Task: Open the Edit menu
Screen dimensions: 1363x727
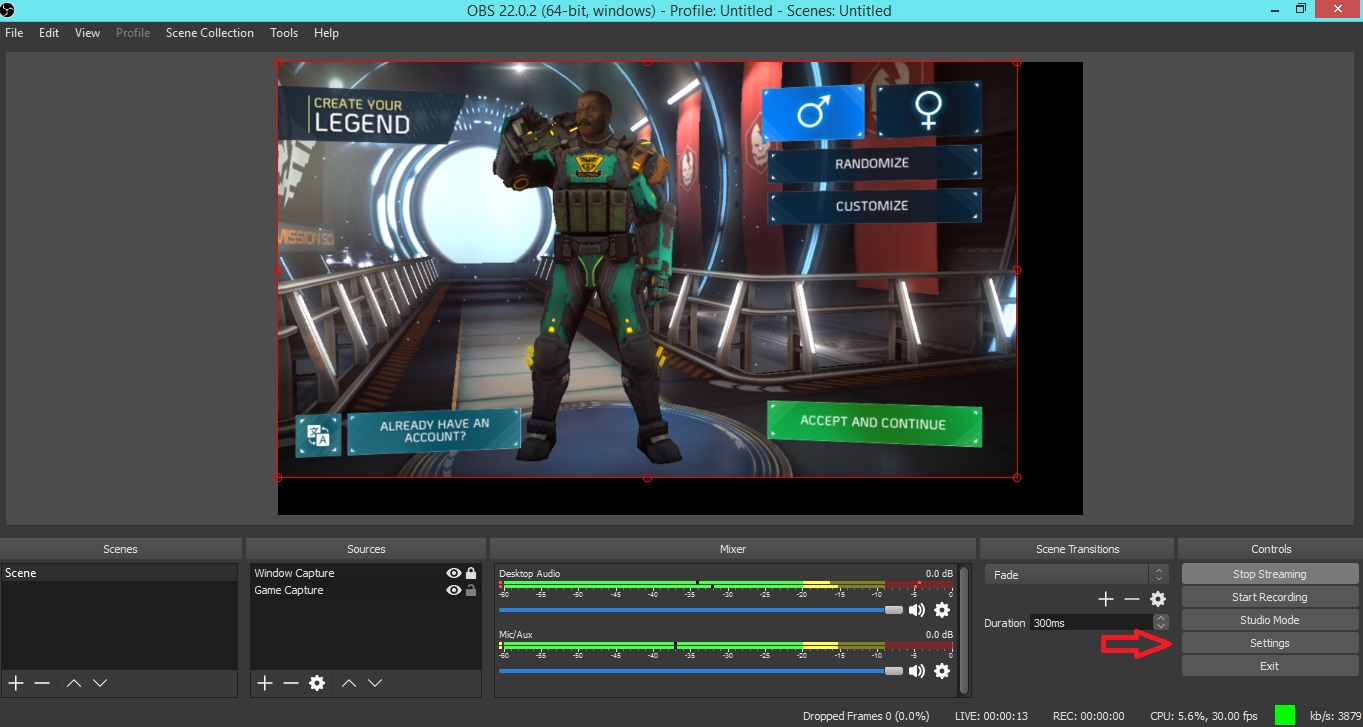Action: coord(49,33)
